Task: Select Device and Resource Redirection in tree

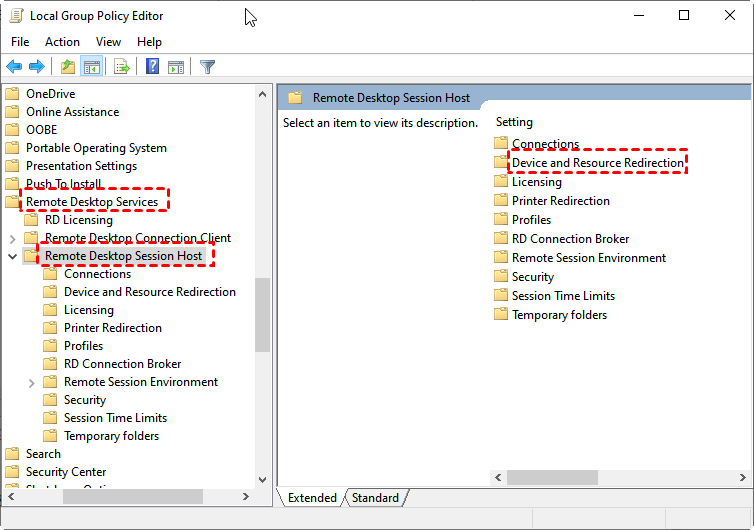Action: tap(150, 292)
